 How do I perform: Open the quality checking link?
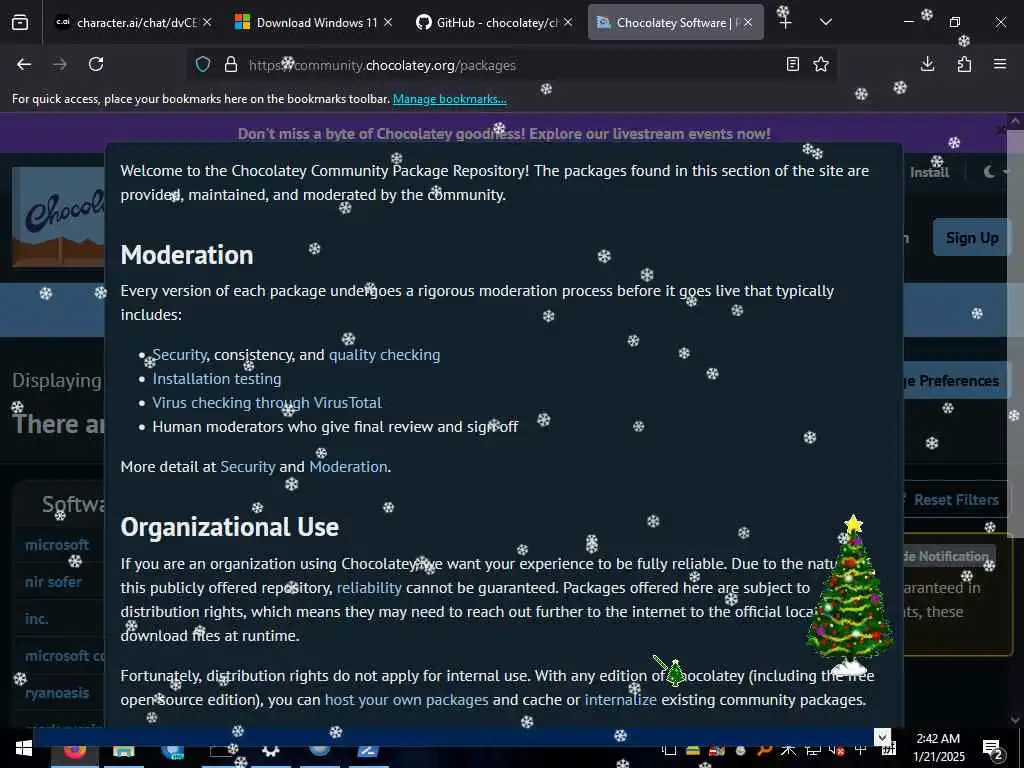tap(384, 355)
